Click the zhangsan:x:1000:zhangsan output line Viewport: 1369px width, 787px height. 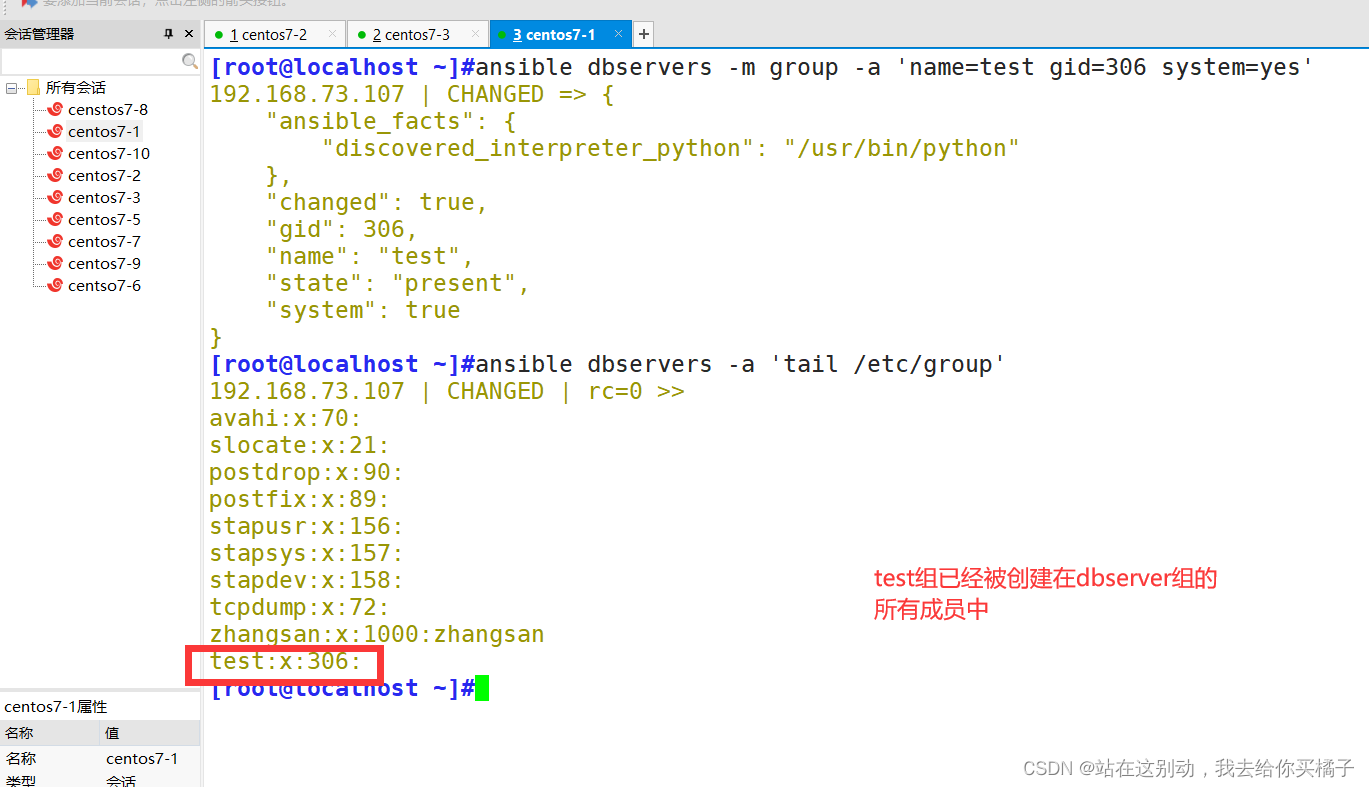[377, 634]
